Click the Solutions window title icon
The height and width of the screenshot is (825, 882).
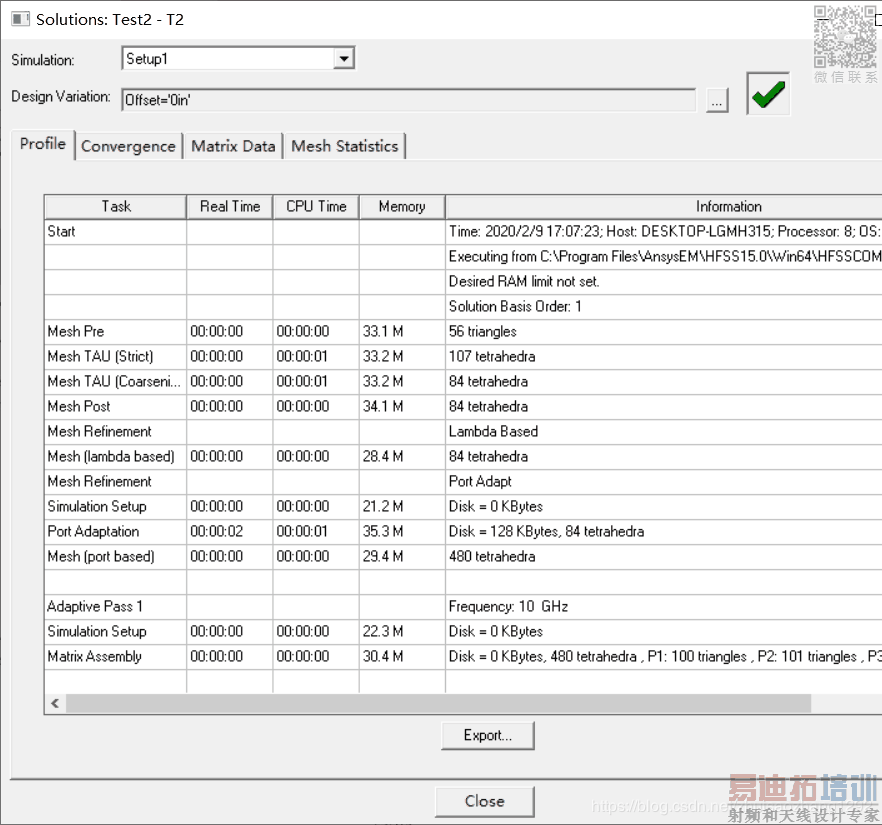click(20, 19)
